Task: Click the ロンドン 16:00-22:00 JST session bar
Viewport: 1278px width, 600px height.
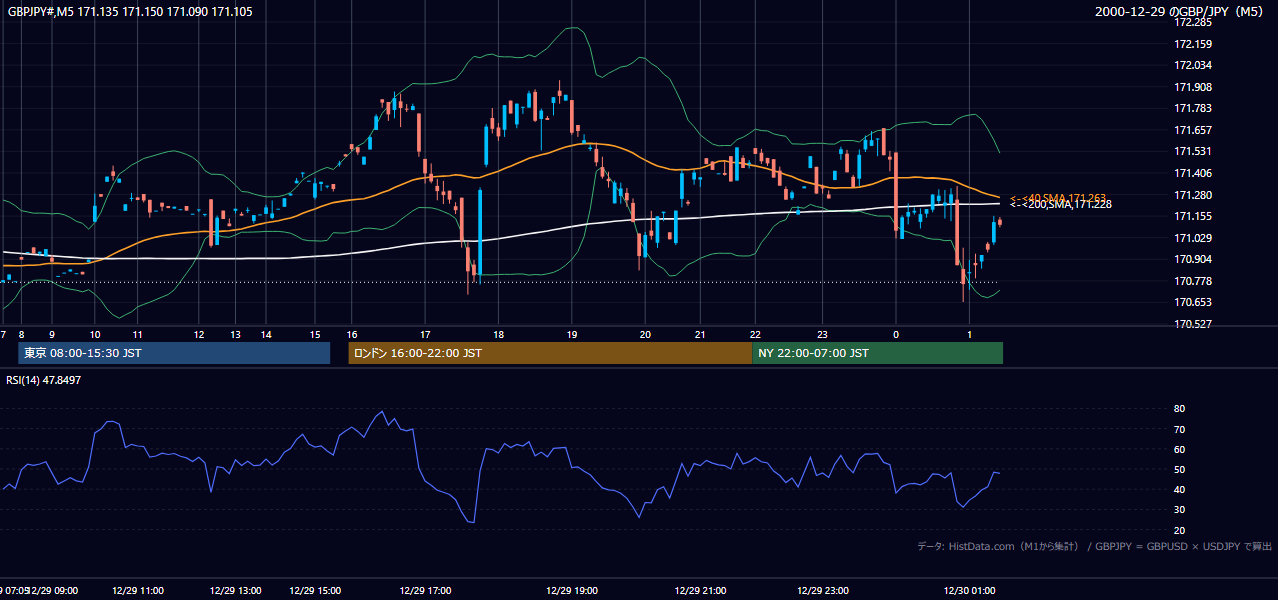Action: click(550, 353)
